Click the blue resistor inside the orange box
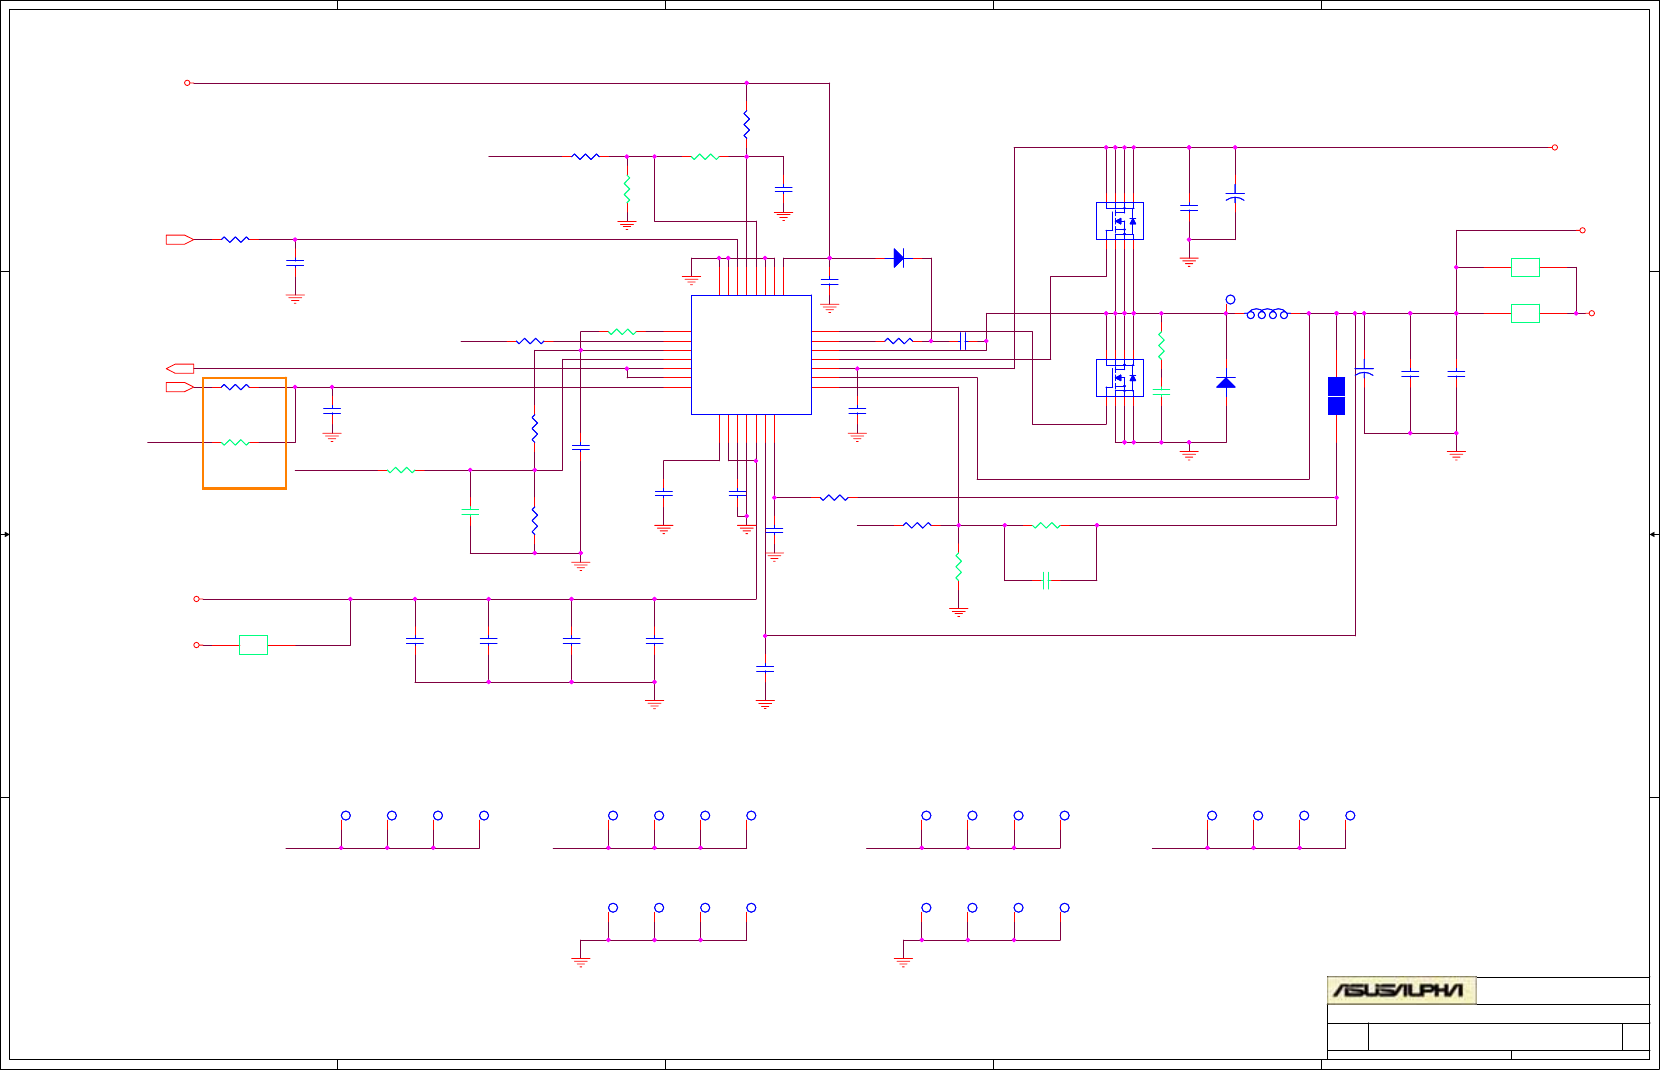 pos(236,386)
